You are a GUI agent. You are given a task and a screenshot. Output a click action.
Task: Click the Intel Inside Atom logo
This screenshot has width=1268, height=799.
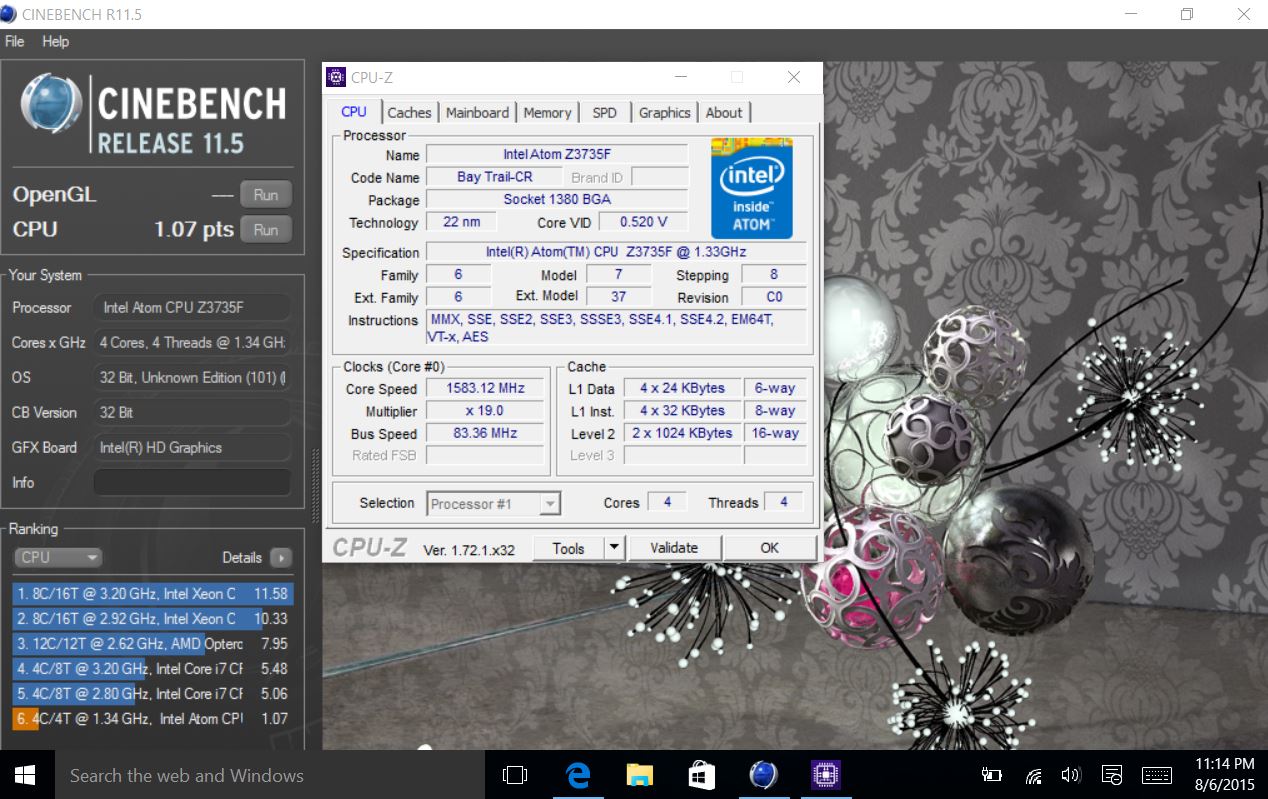752,188
